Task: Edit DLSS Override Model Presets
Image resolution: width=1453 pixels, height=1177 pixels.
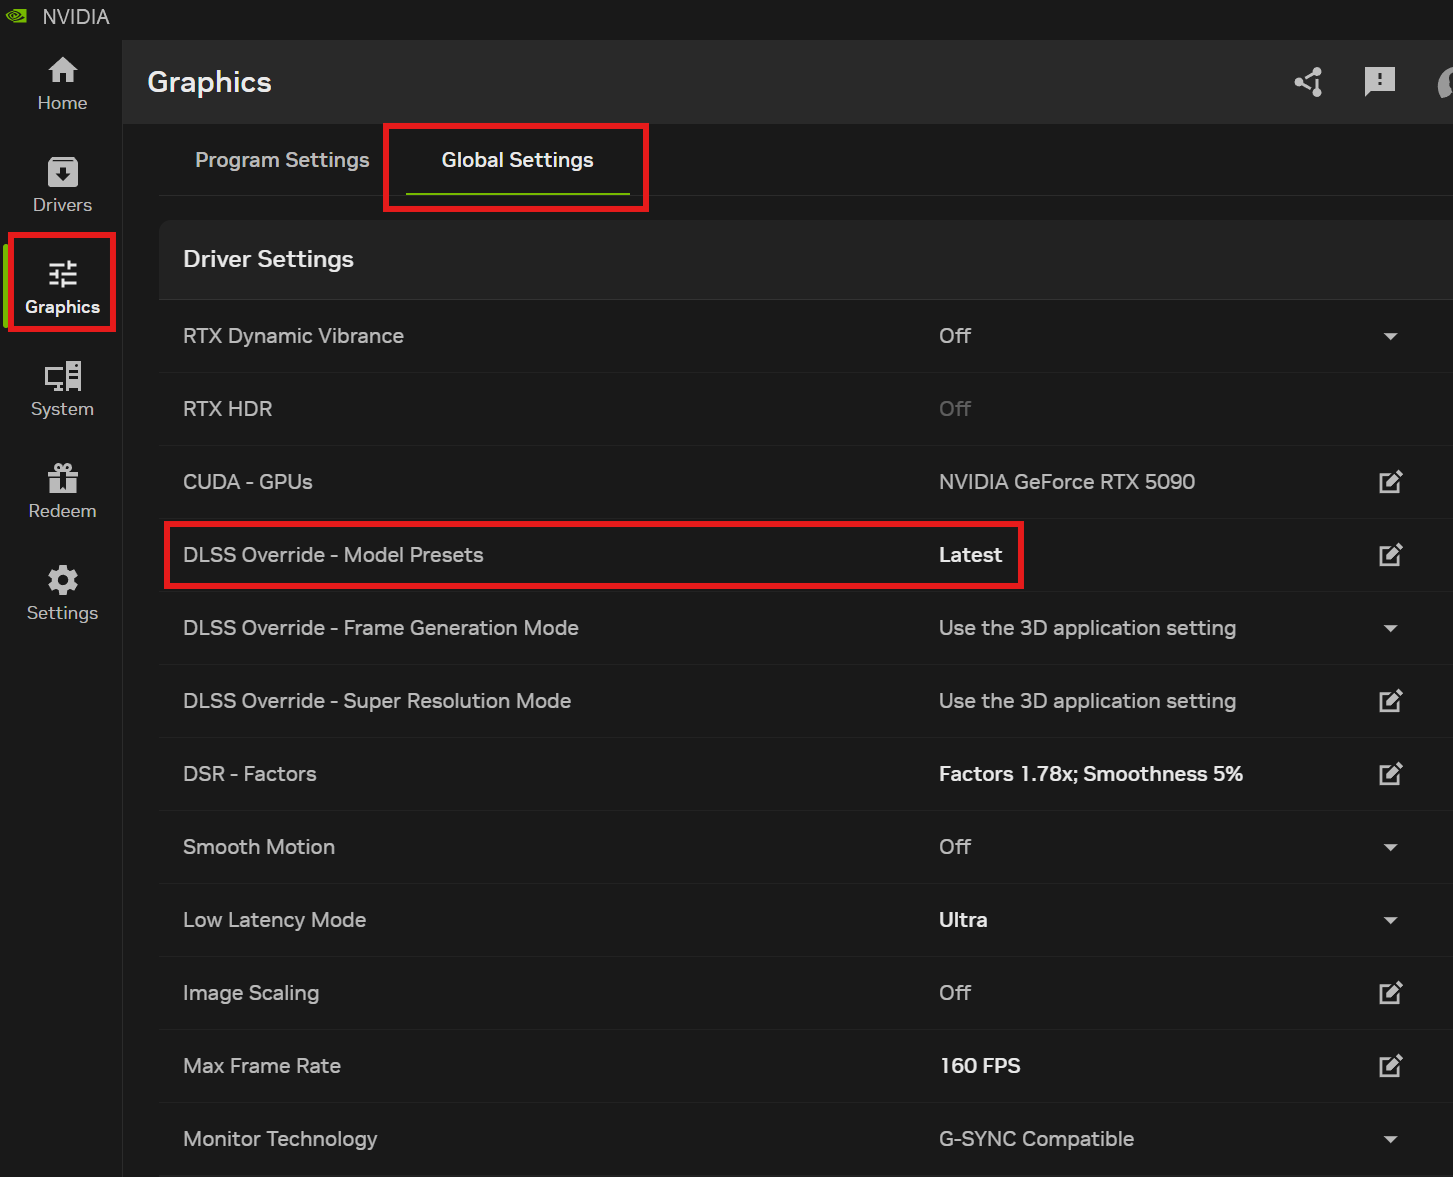Action: point(1390,555)
